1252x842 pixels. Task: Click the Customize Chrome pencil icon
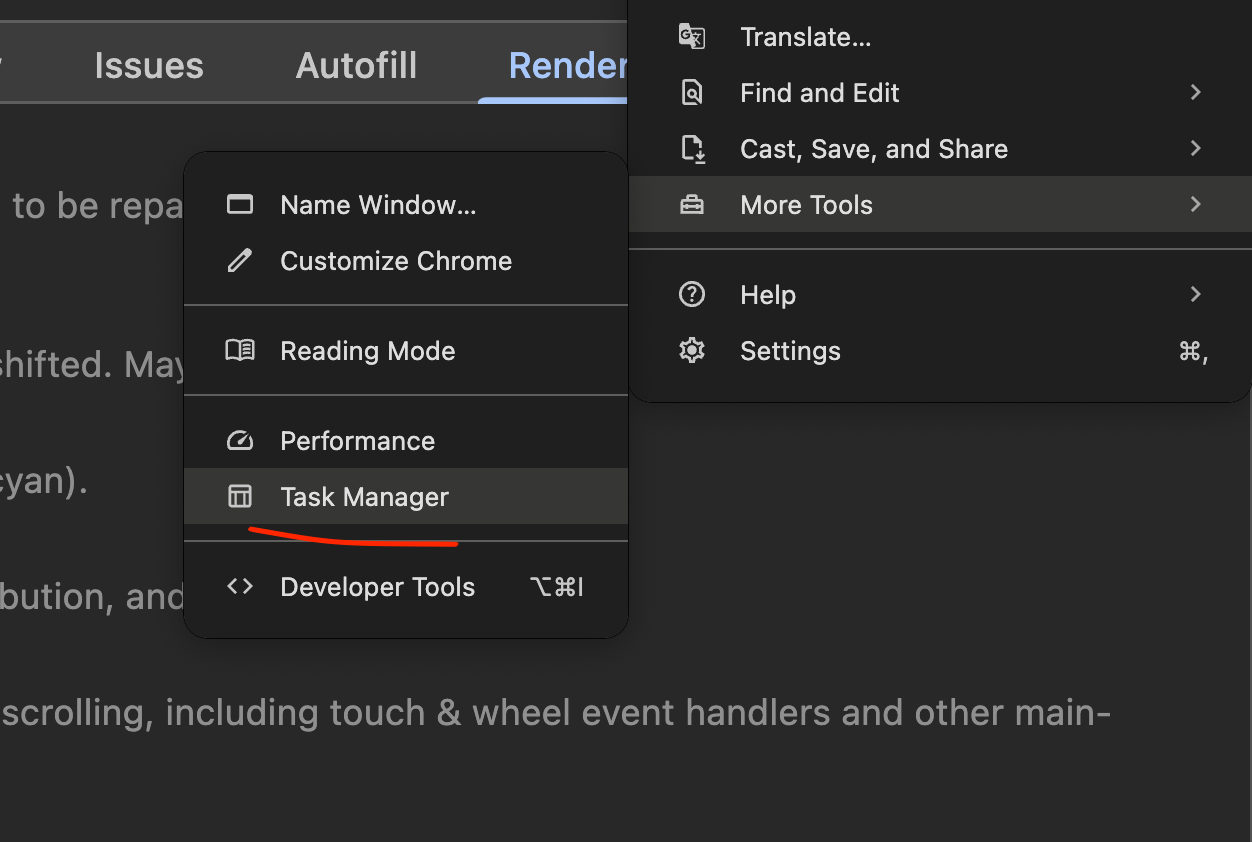click(240, 261)
